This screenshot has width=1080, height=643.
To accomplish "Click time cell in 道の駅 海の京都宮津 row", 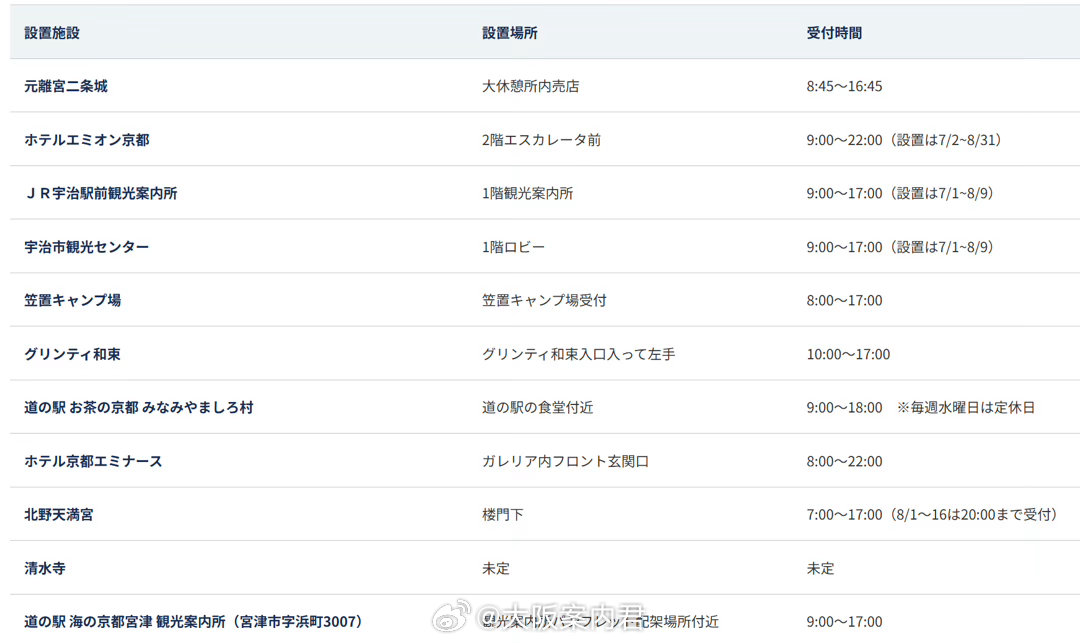I will coord(844,622).
